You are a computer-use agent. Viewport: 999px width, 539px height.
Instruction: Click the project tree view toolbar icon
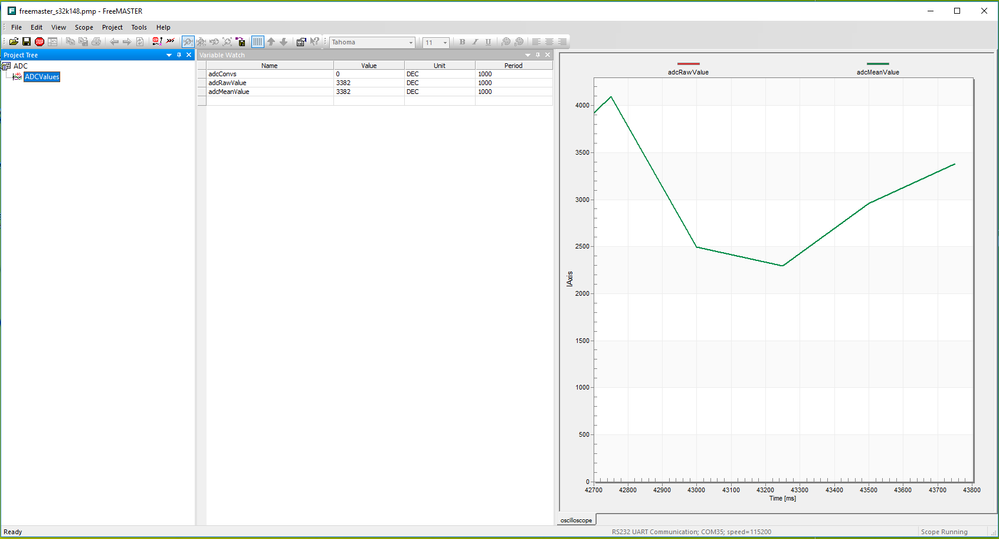click(53, 42)
